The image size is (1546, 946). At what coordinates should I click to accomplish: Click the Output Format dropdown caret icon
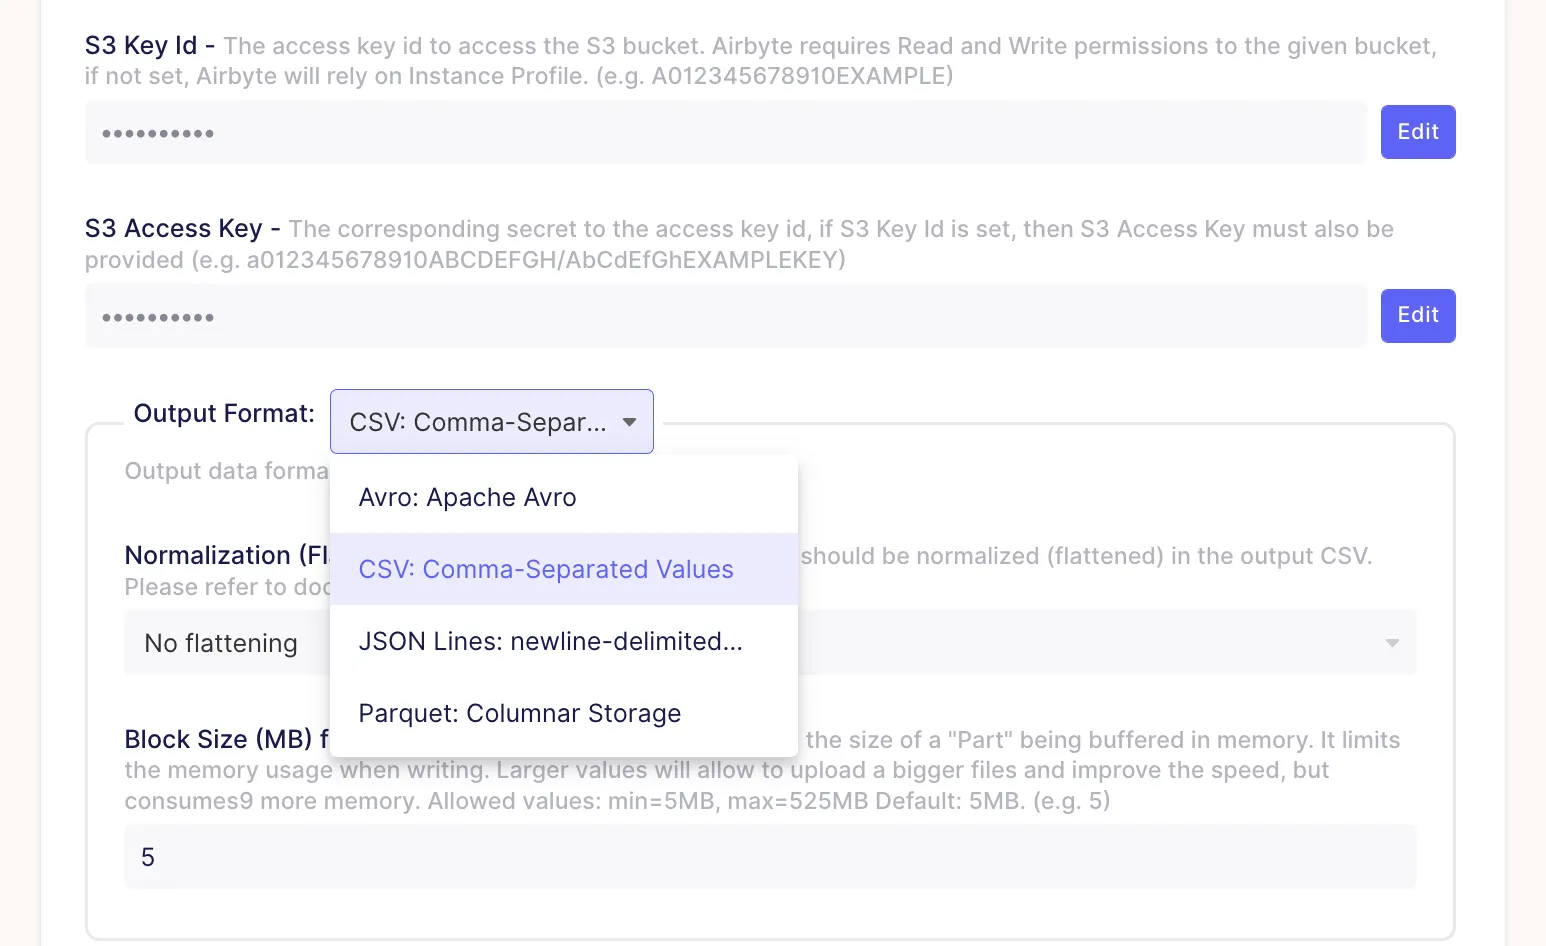point(630,422)
